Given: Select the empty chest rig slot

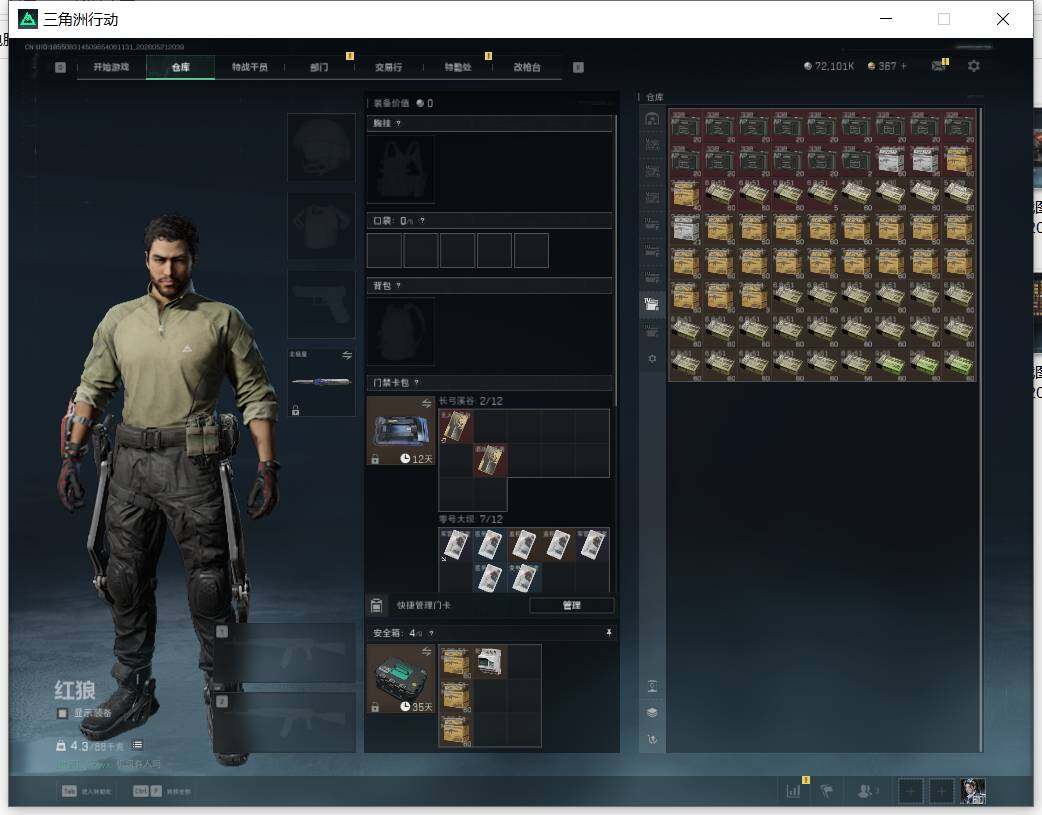Looking at the screenshot, I should pyautogui.click(x=401, y=170).
